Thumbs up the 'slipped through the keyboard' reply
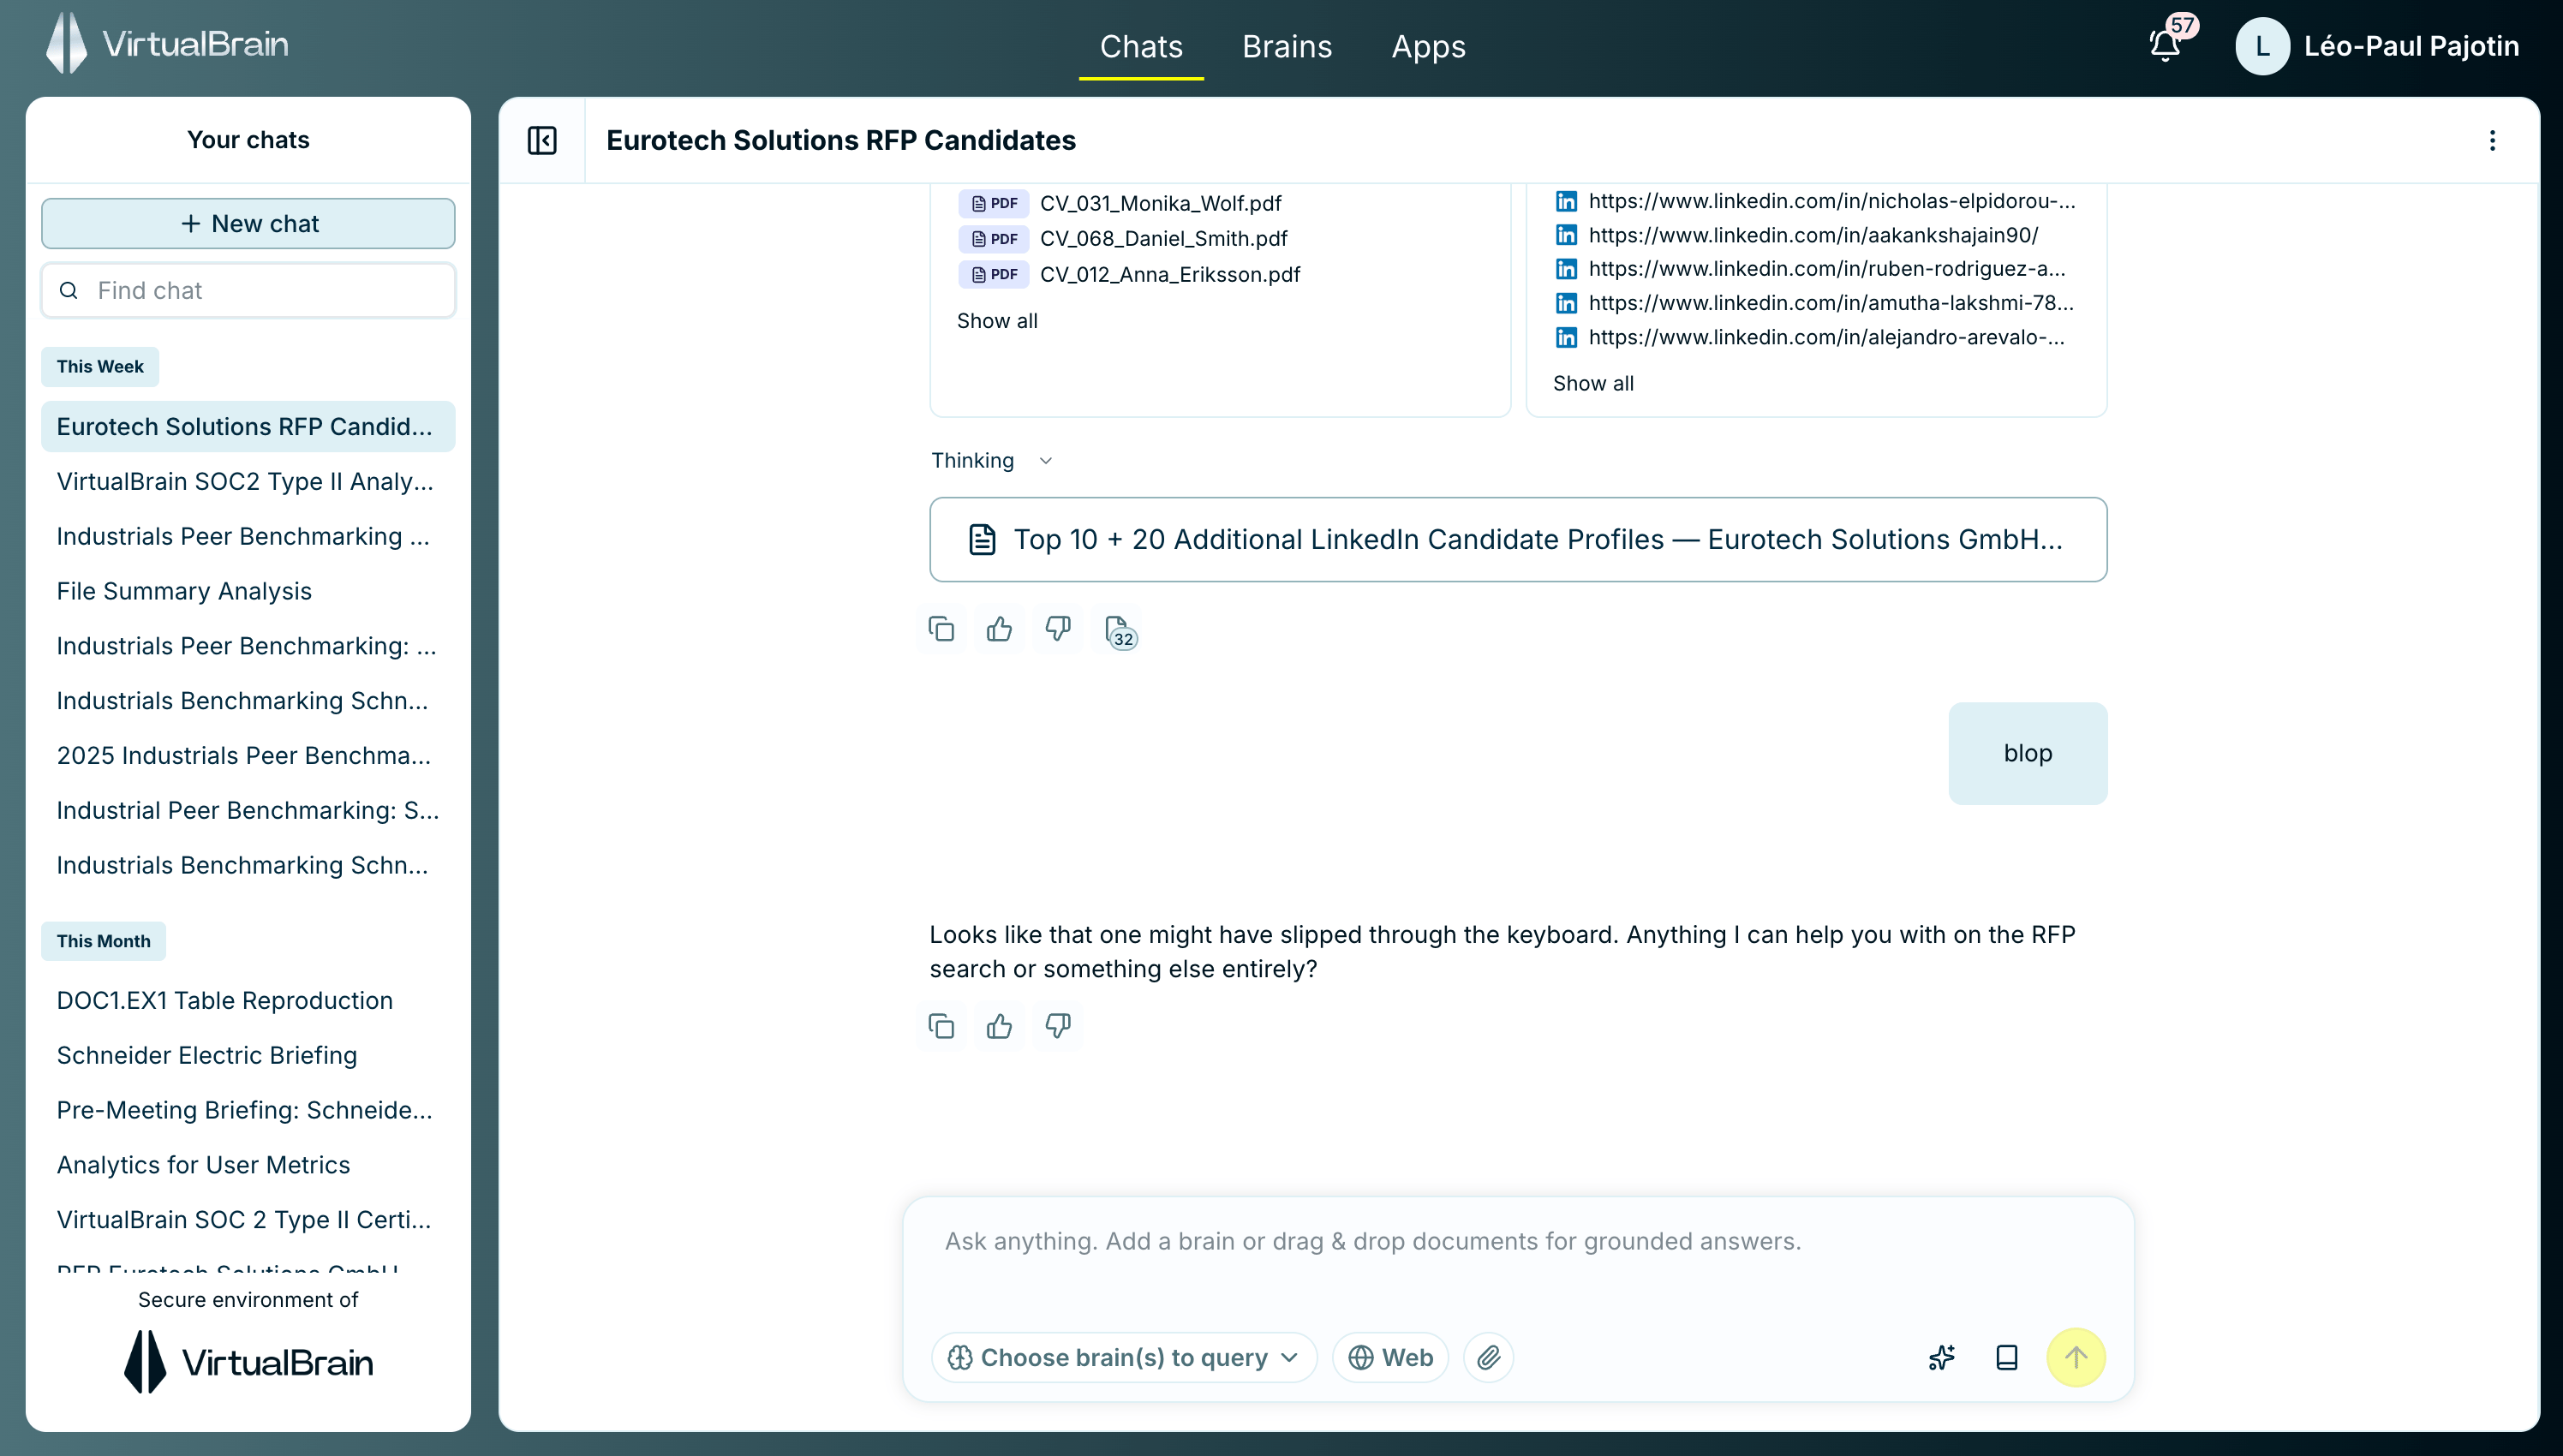 coord(999,1026)
